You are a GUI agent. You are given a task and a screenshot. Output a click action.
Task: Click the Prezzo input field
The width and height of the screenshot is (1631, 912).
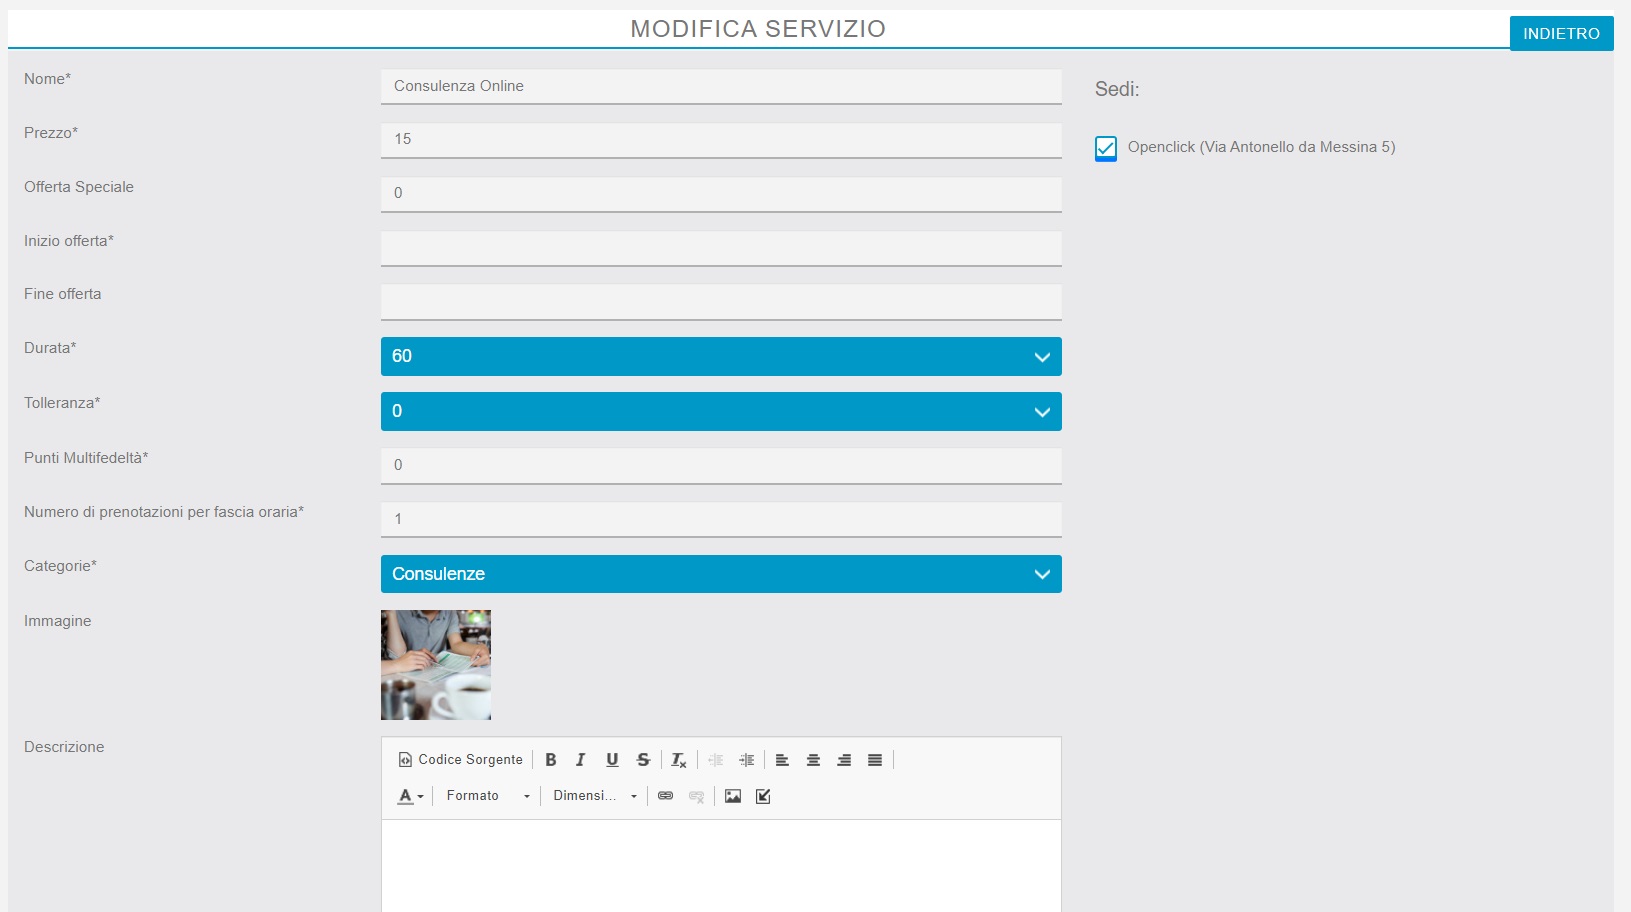(x=720, y=140)
